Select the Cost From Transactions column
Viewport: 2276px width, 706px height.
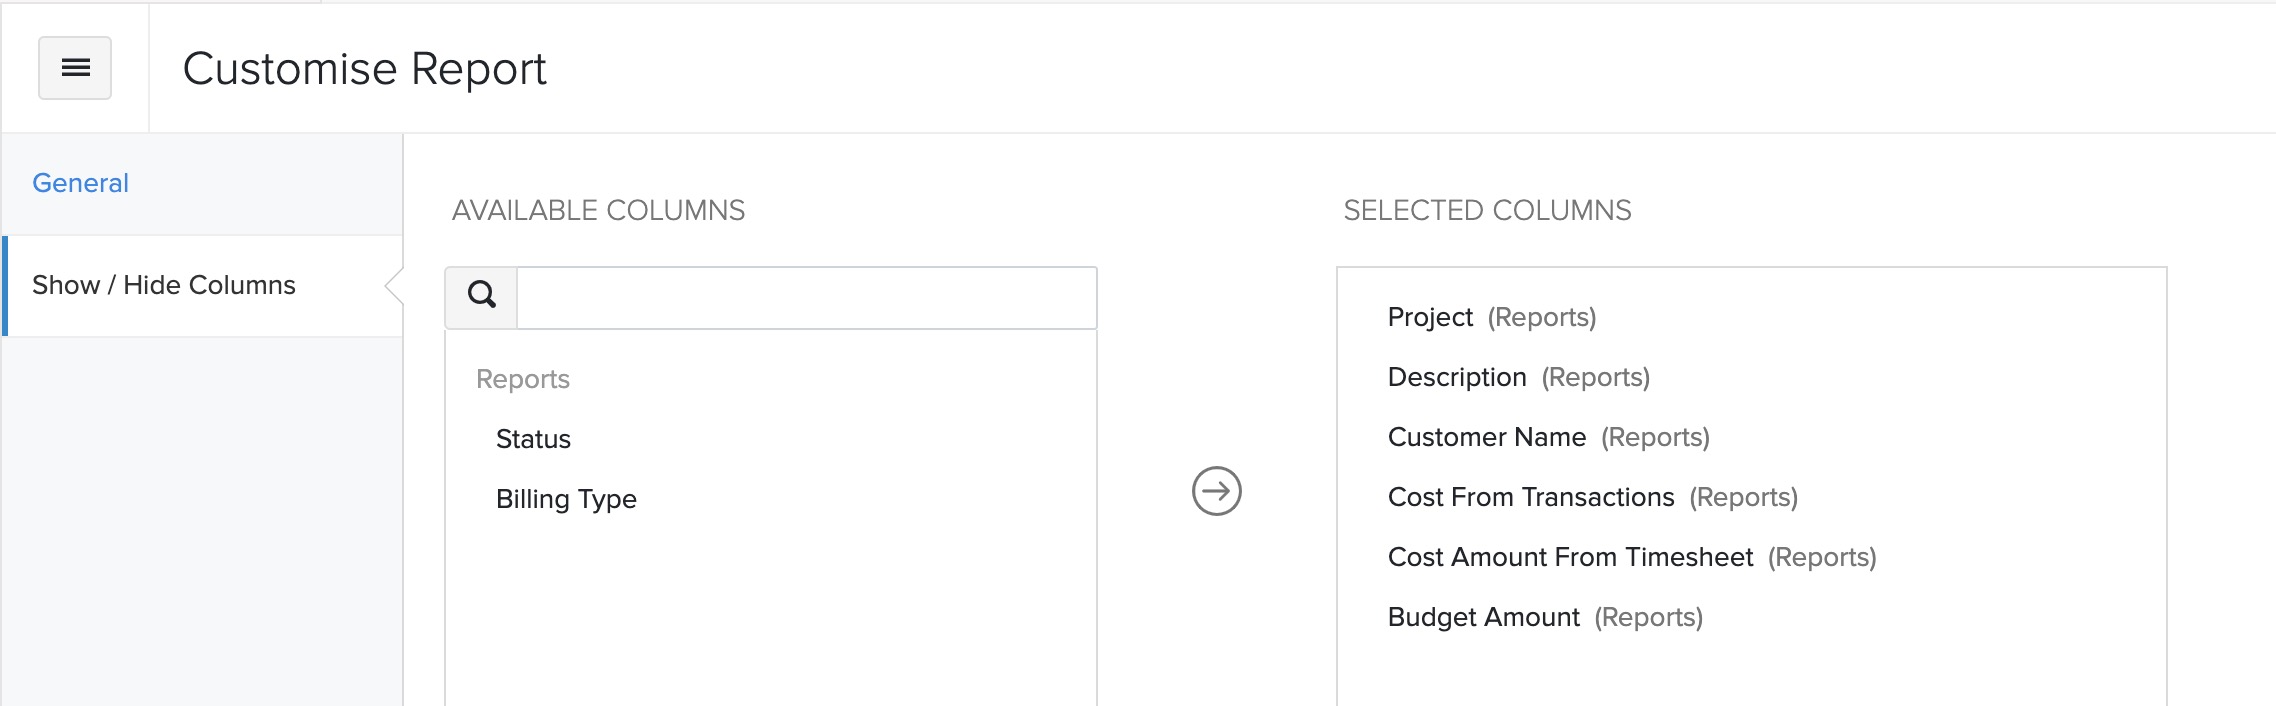coord(1531,497)
